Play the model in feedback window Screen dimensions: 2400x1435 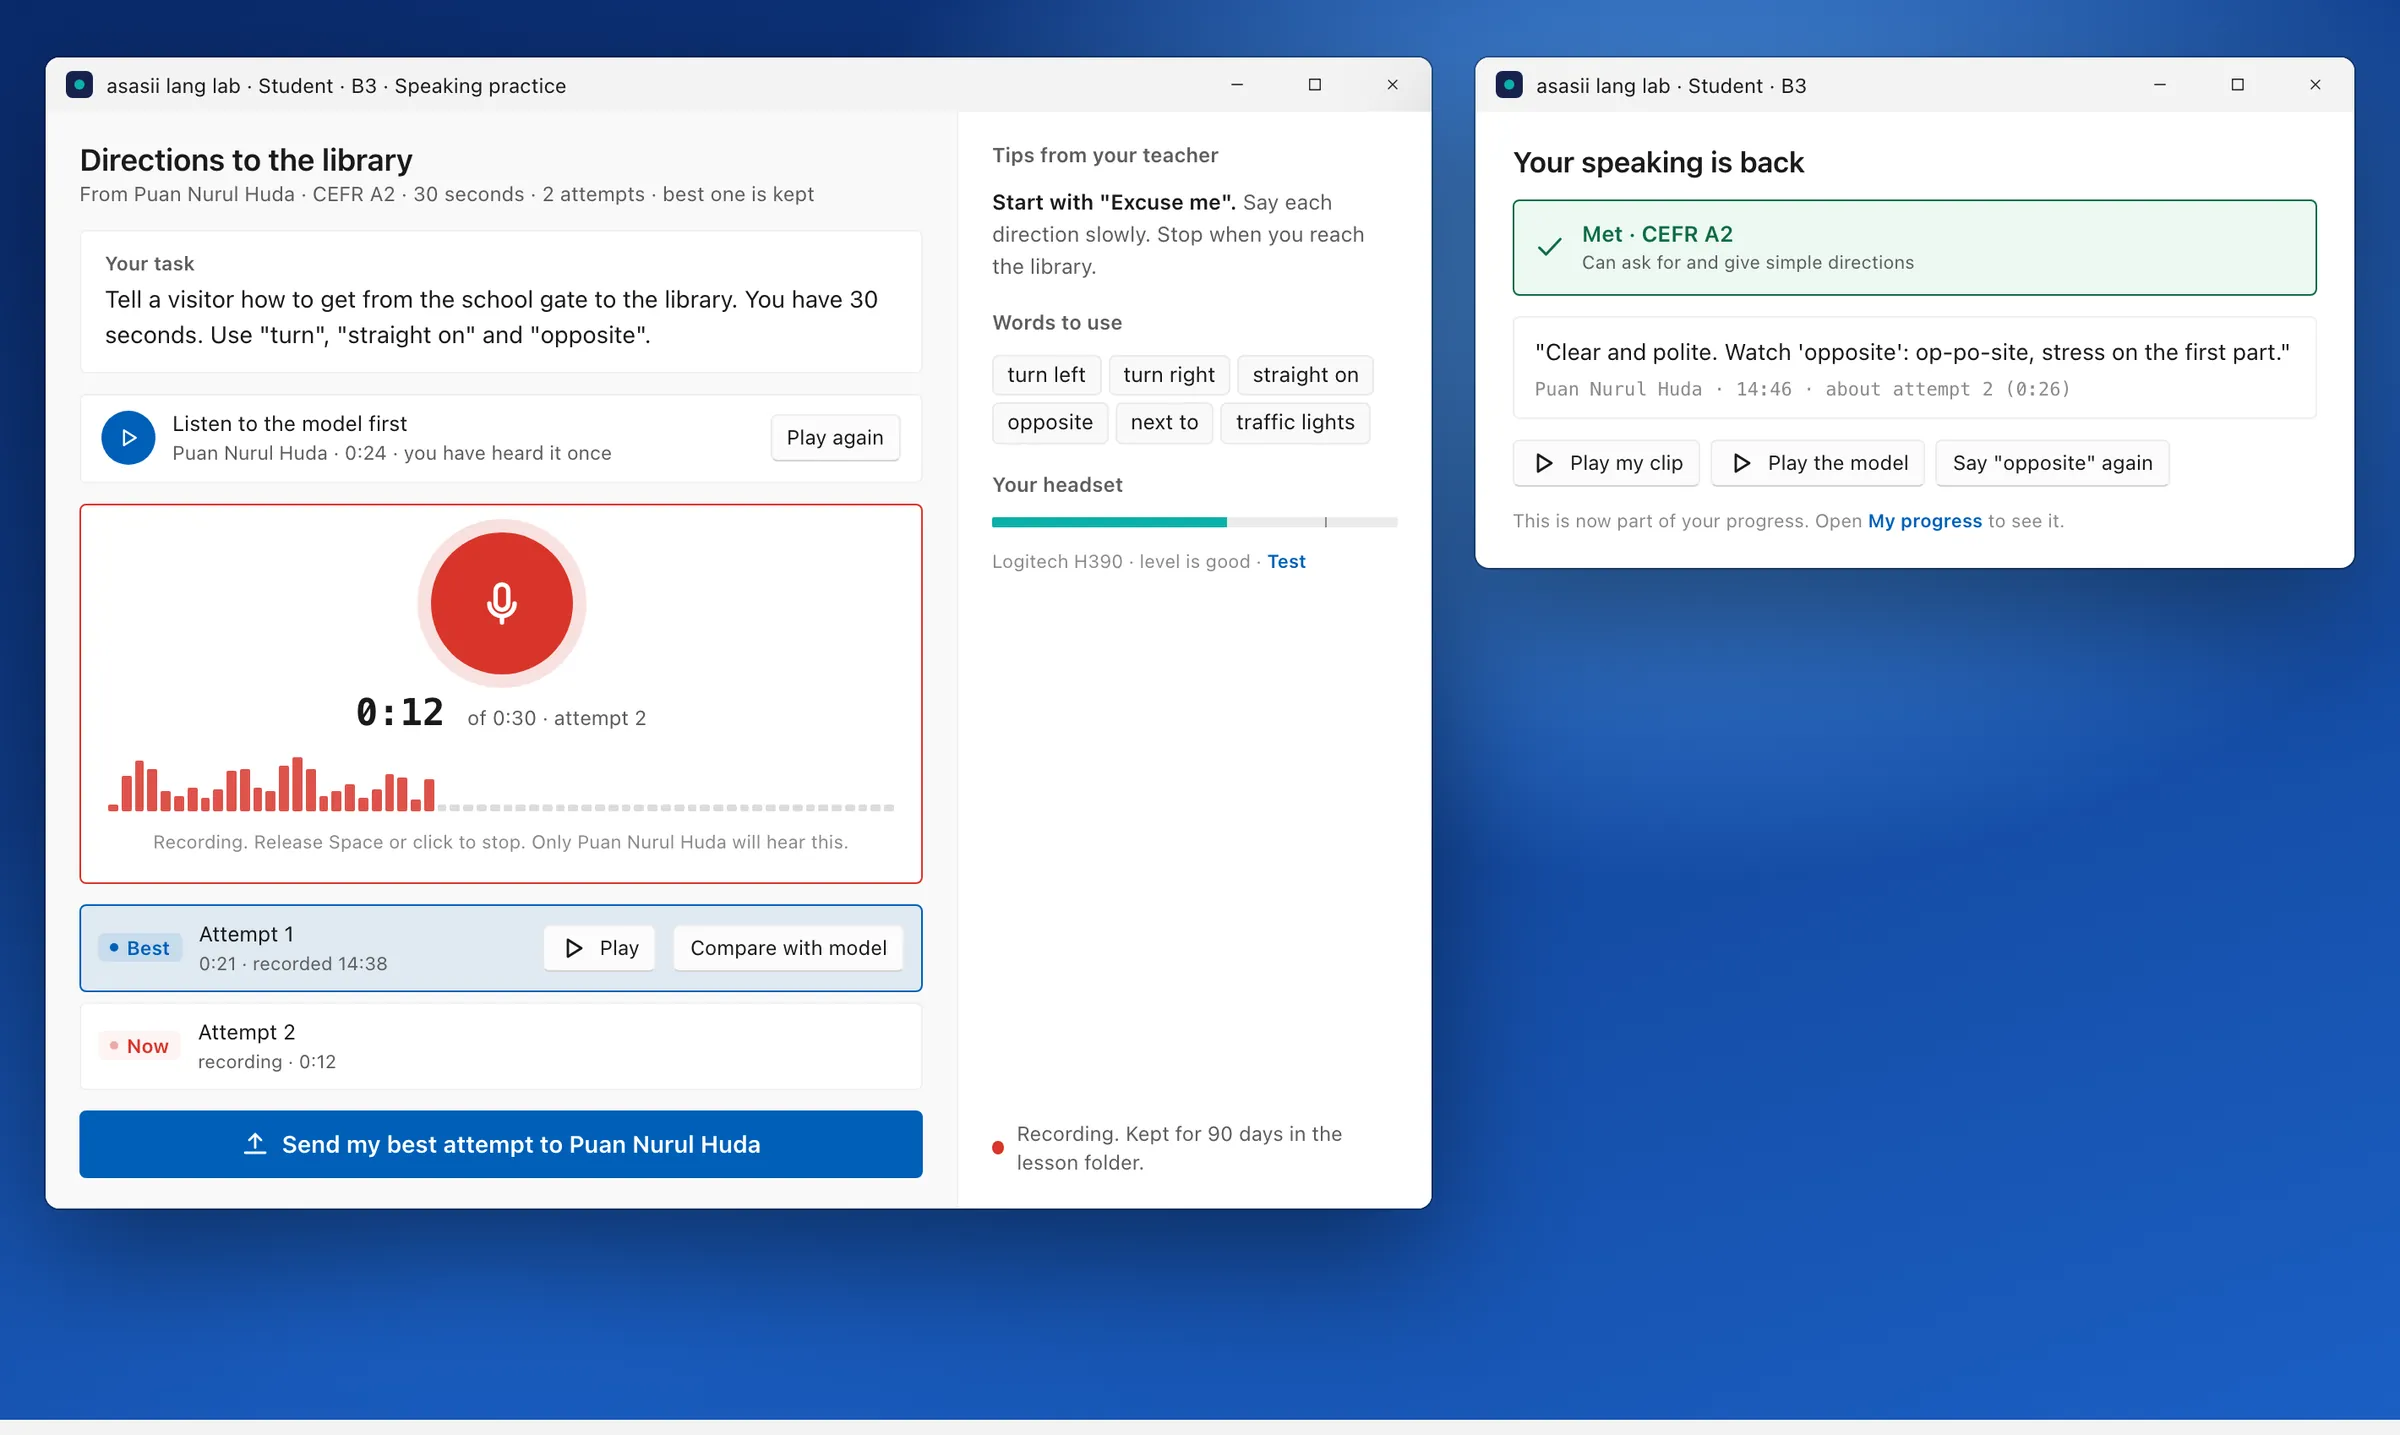coord(1817,463)
